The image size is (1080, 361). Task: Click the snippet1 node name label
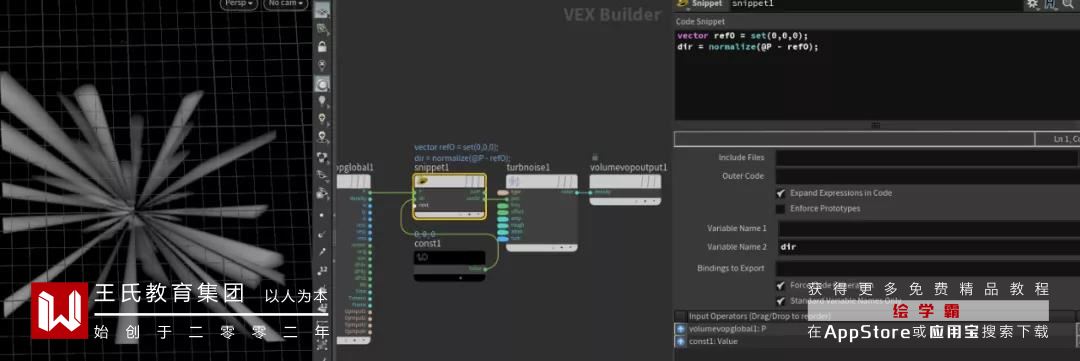click(432, 167)
